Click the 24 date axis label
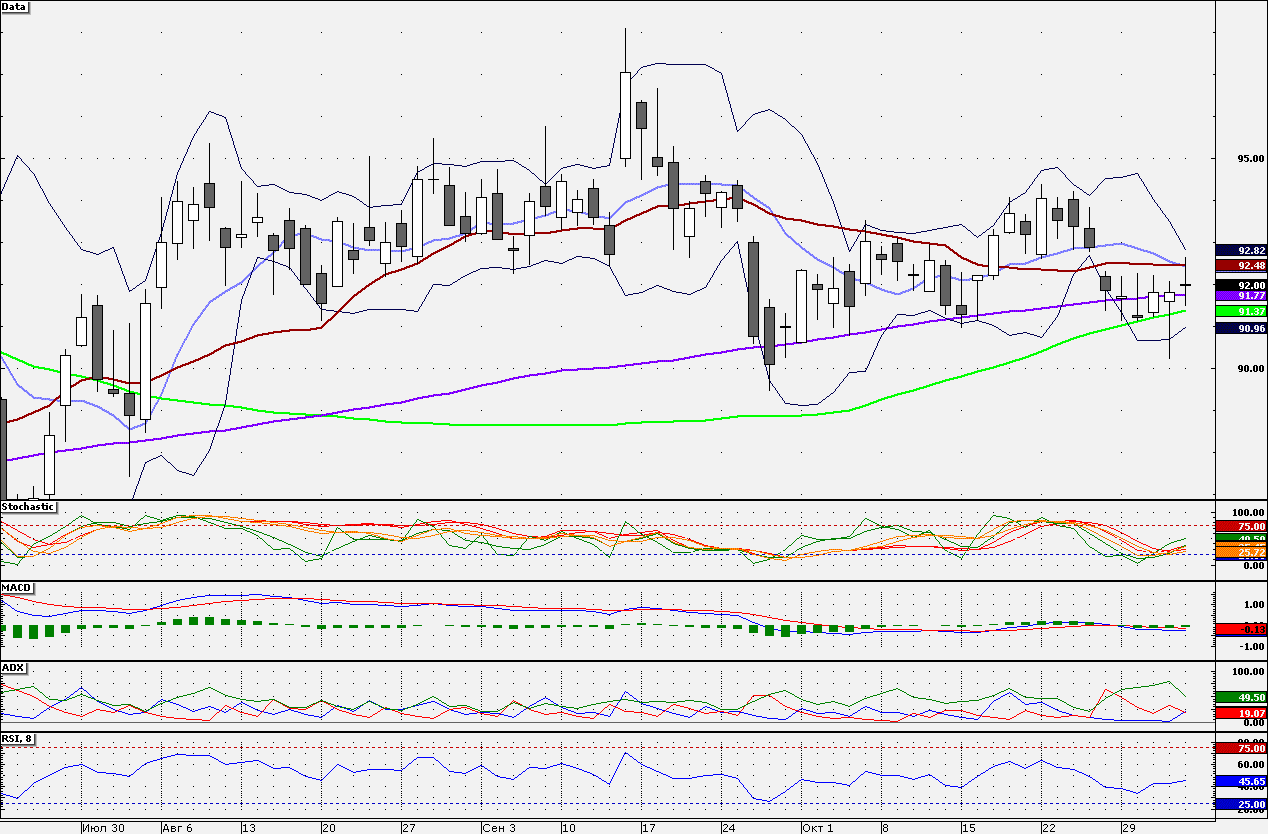 point(729,828)
